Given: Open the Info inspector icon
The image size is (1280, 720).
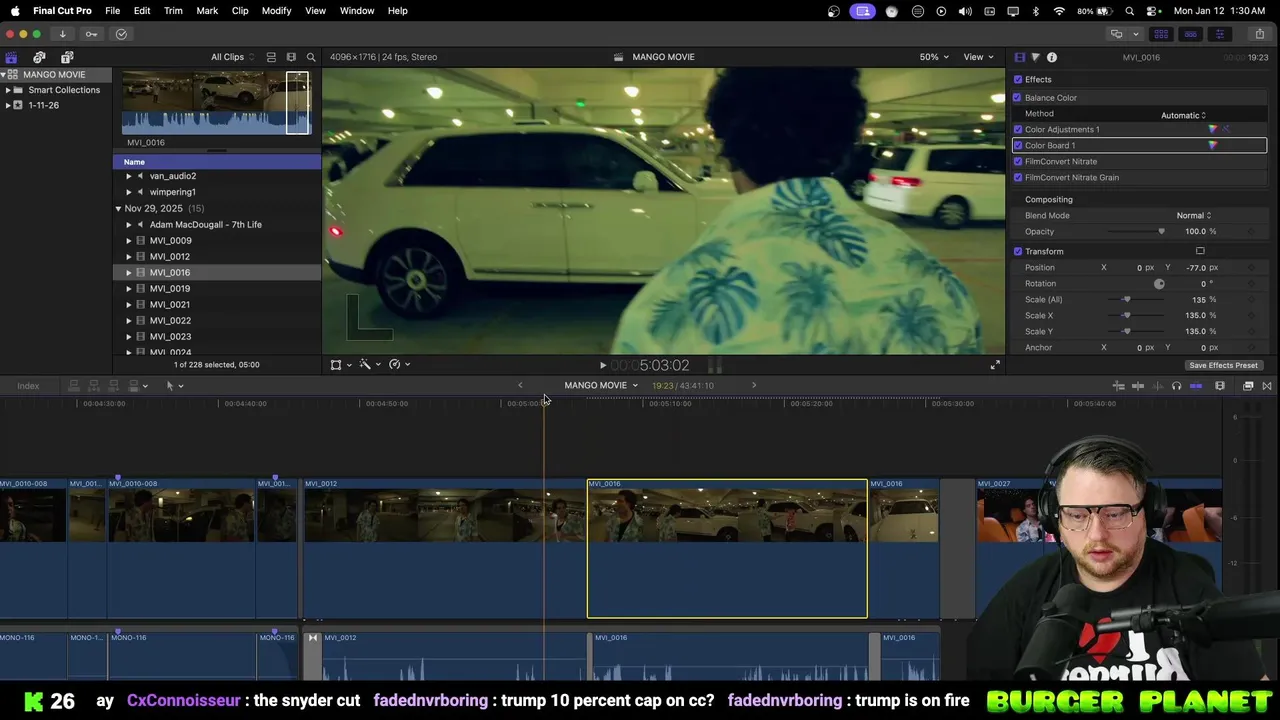Looking at the screenshot, I should click(x=1052, y=57).
